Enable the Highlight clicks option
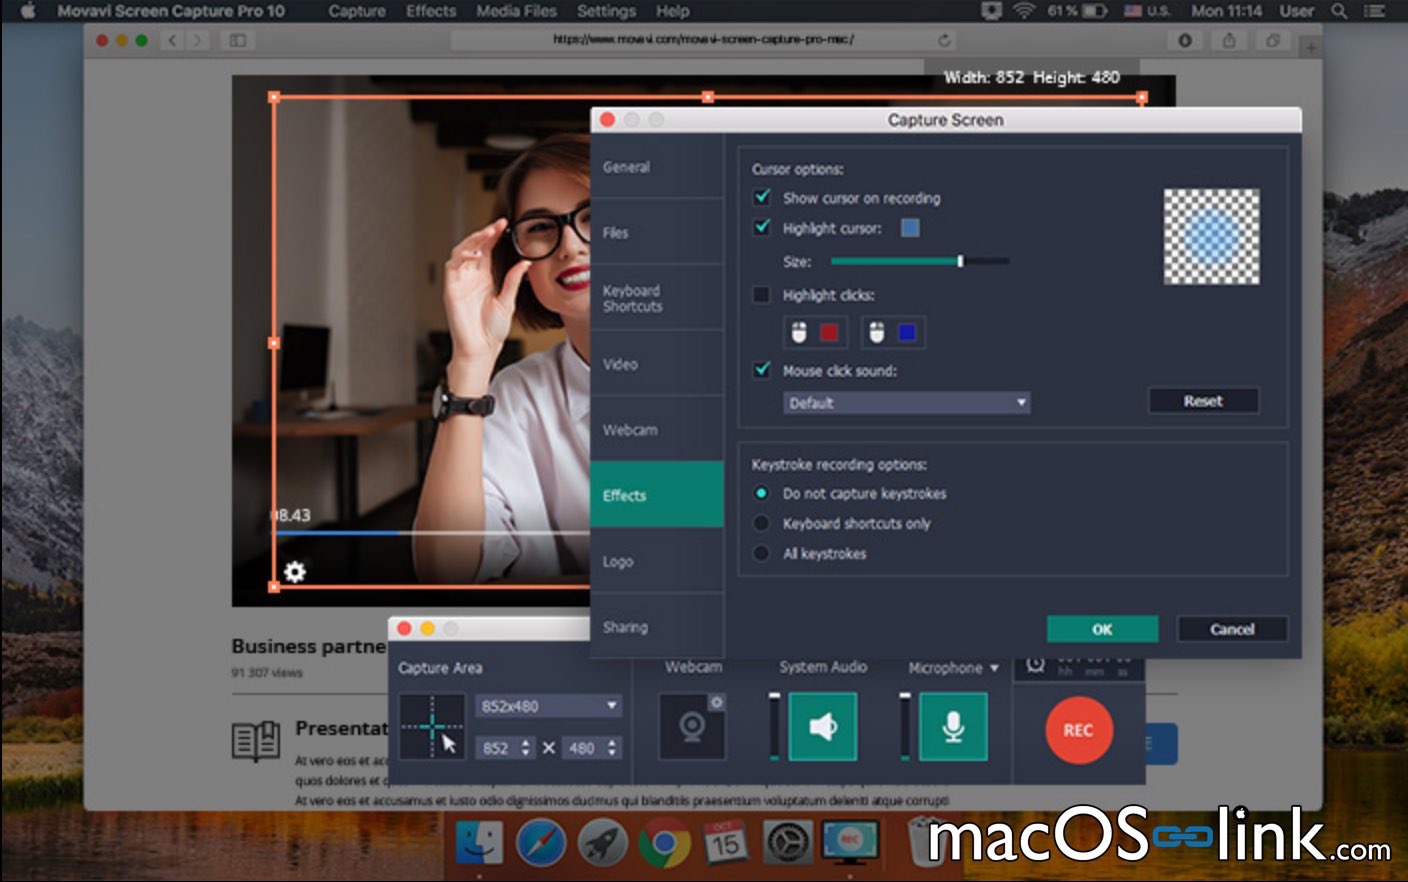Viewport: 1408px width, 882px height. 763,295
